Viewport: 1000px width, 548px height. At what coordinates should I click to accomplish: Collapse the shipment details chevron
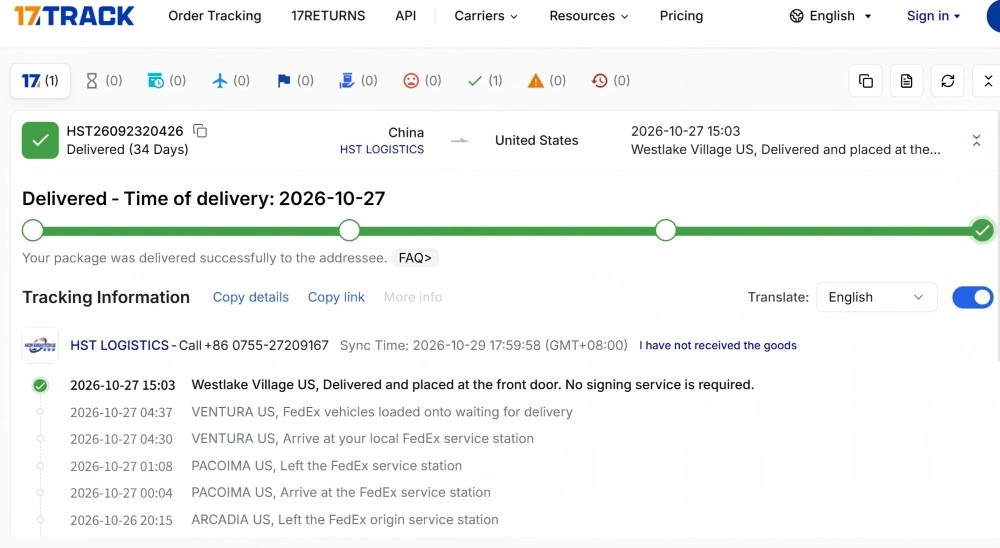click(976, 140)
